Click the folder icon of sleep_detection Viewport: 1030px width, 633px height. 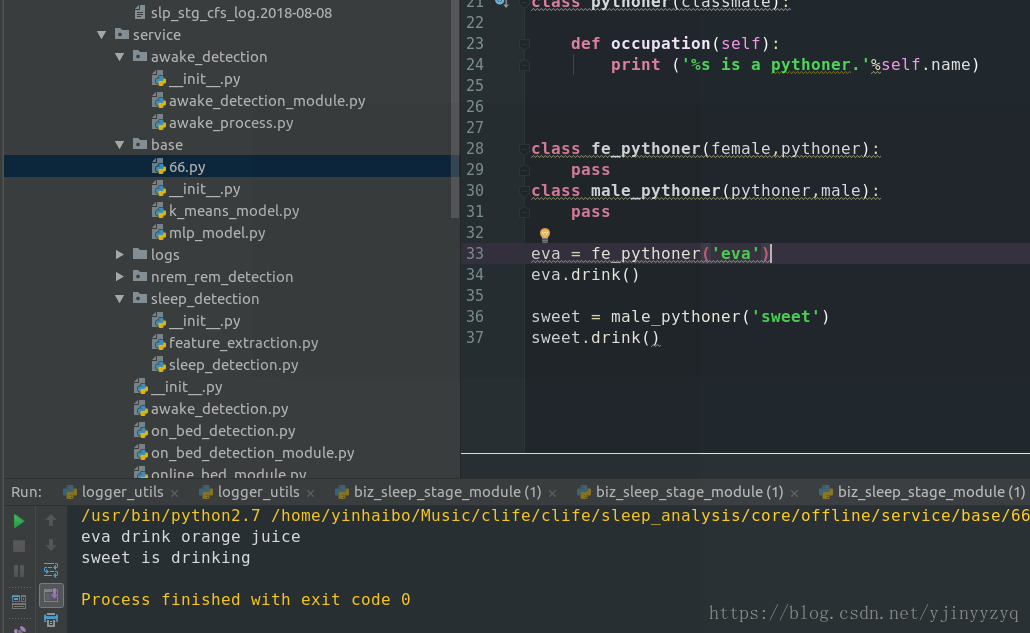140,298
